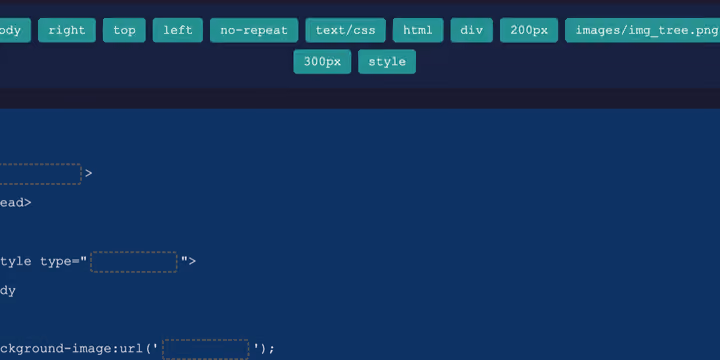Click the blank slot before the closing bracket
The image size is (720, 360).
pyautogui.click(x=40, y=174)
